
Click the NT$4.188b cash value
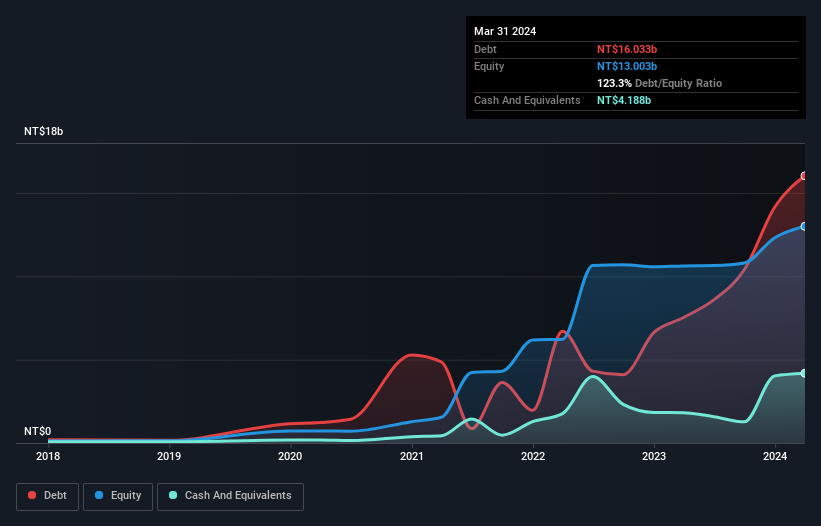pos(624,100)
